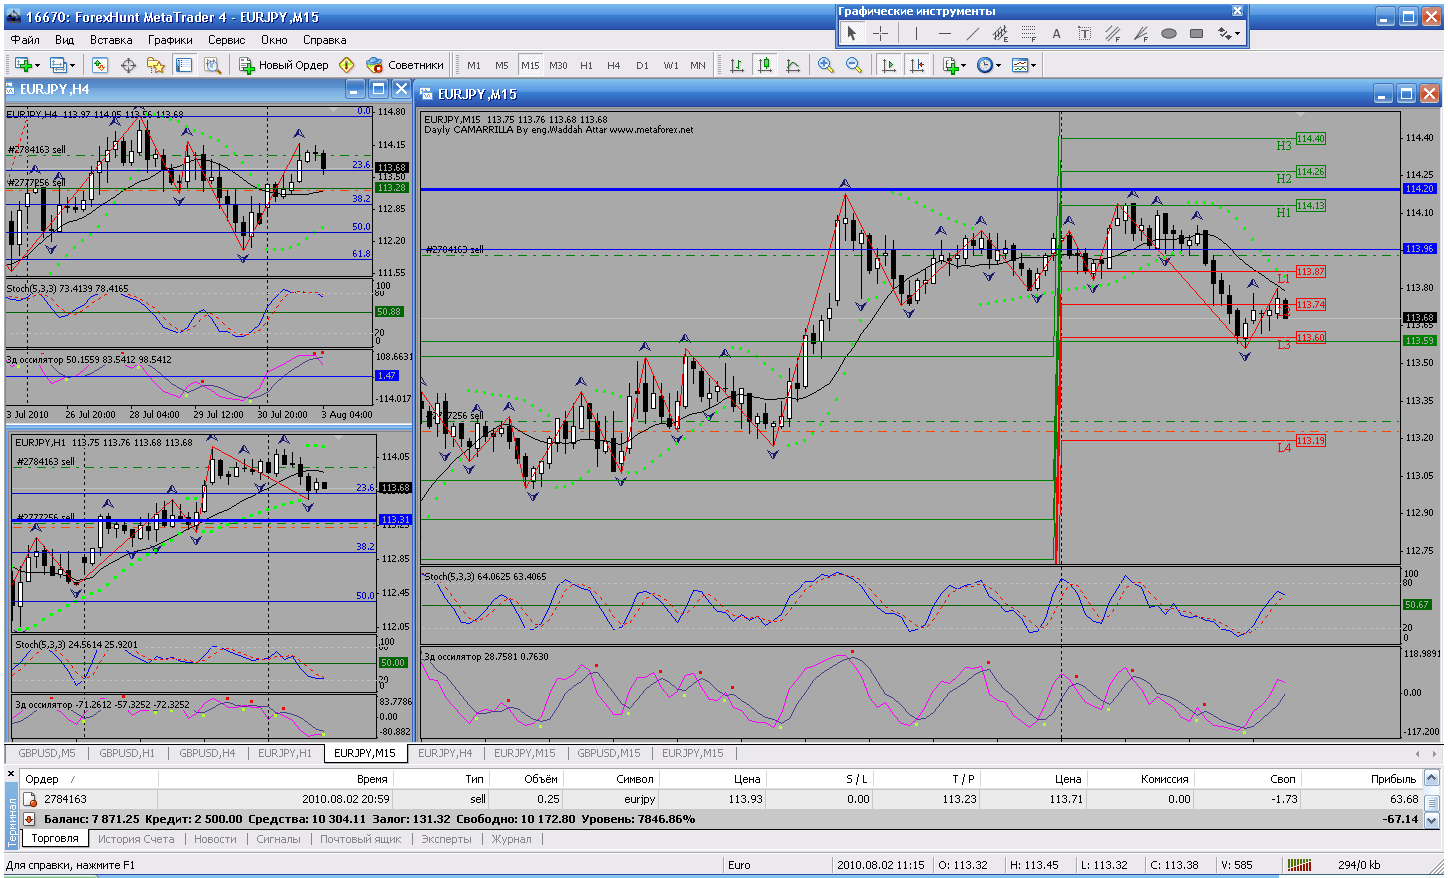
Task: Open the Periodicity clock dropdown
Action: coord(989,65)
